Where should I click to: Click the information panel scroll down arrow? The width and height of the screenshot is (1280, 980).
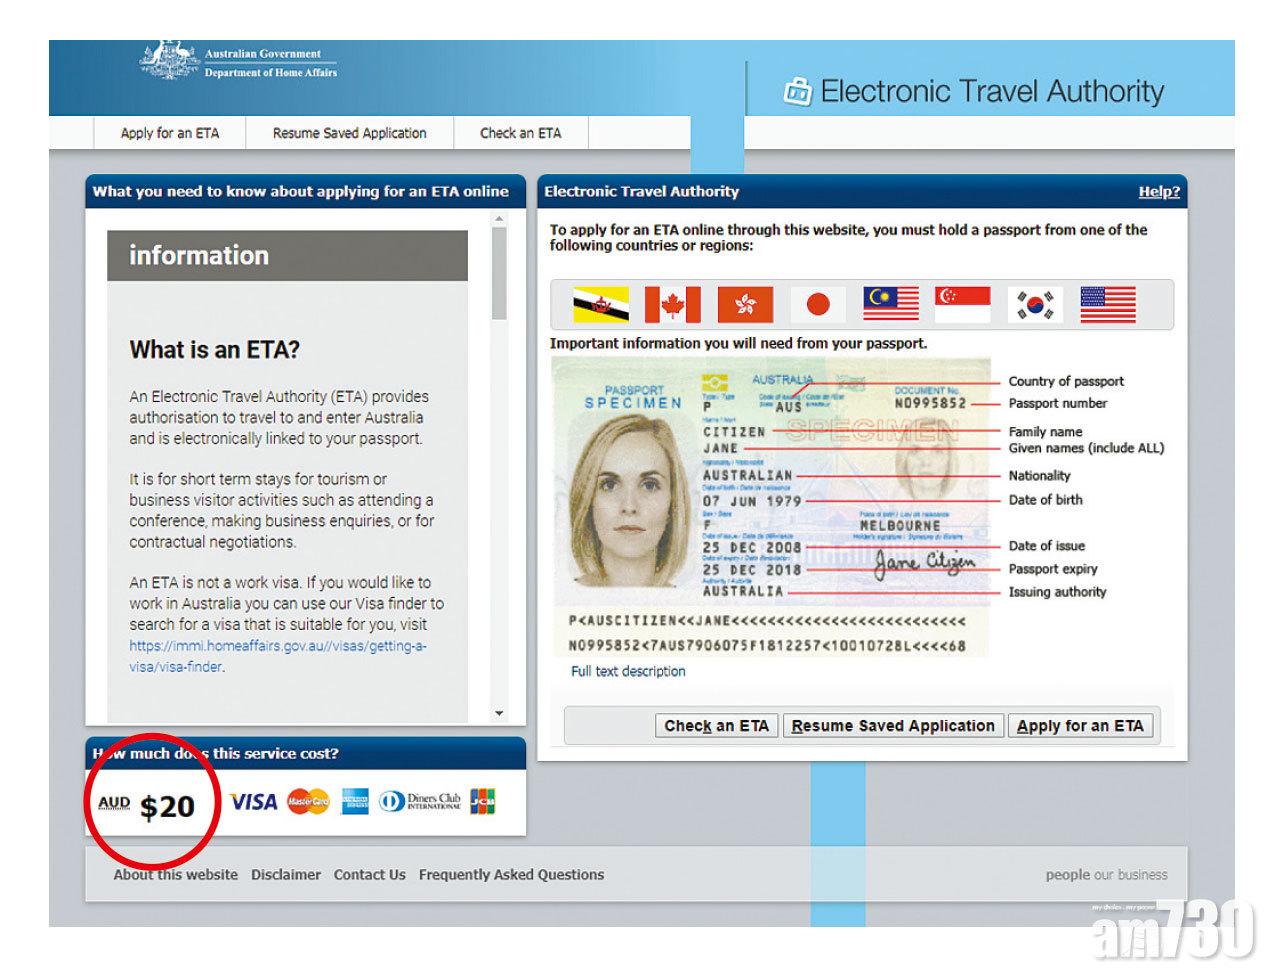[499, 713]
